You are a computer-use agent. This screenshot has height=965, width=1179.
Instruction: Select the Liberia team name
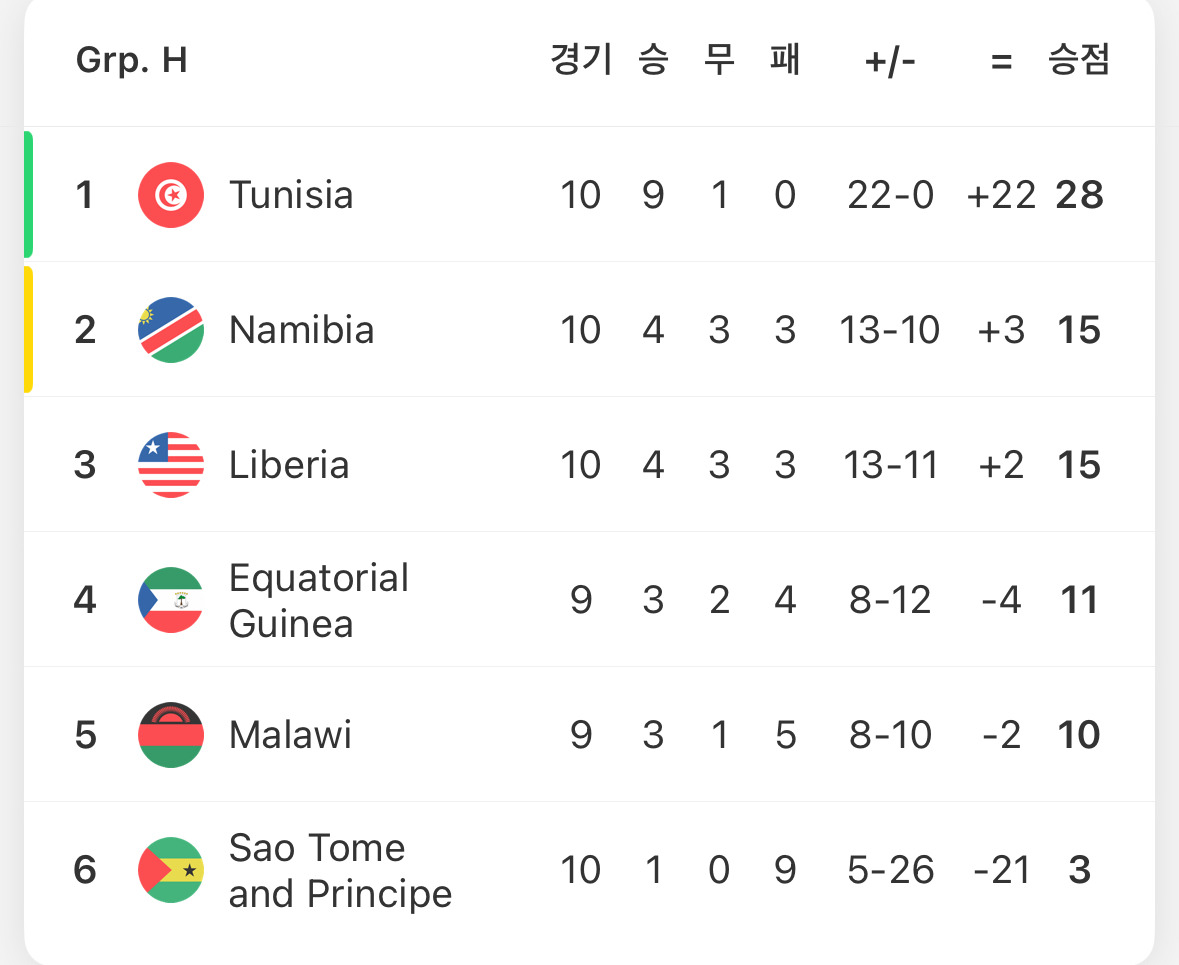(x=289, y=465)
